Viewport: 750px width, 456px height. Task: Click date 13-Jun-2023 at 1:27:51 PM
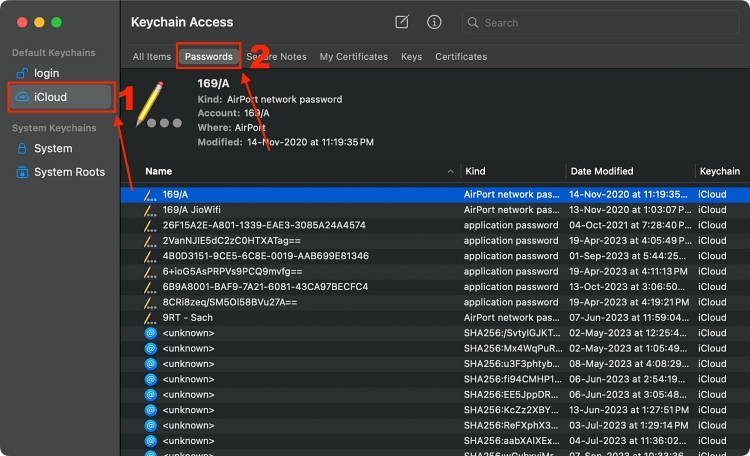click(629, 410)
